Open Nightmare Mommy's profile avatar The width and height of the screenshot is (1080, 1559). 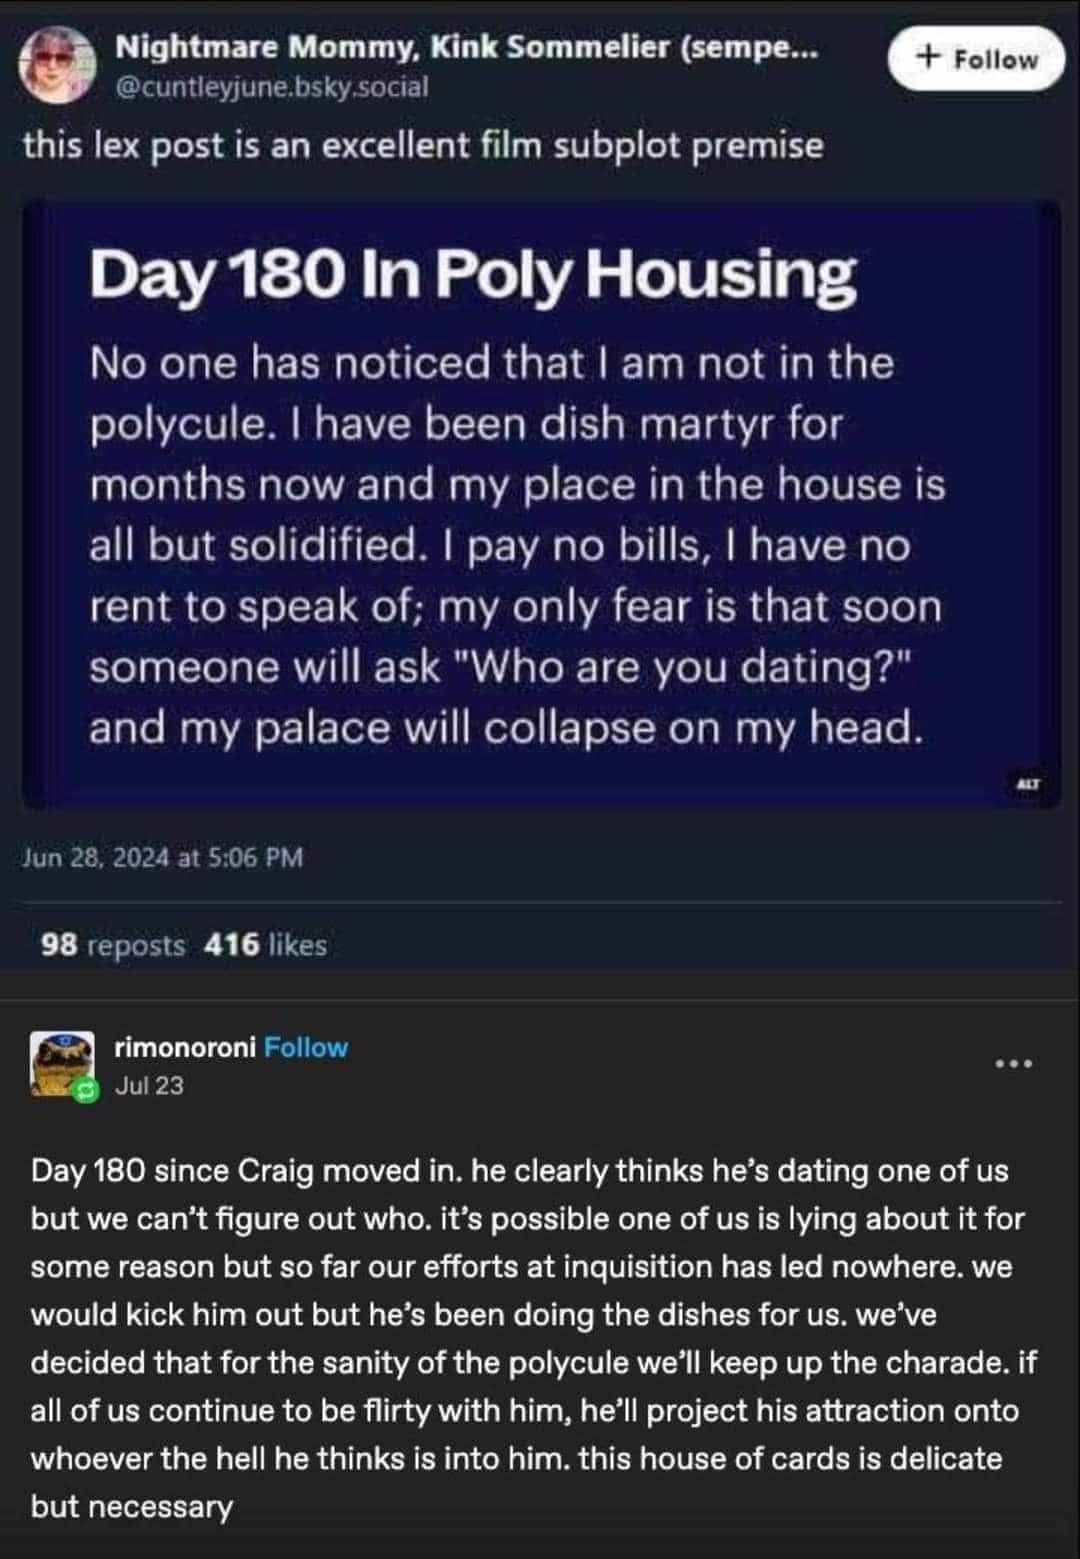click(x=58, y=64)
